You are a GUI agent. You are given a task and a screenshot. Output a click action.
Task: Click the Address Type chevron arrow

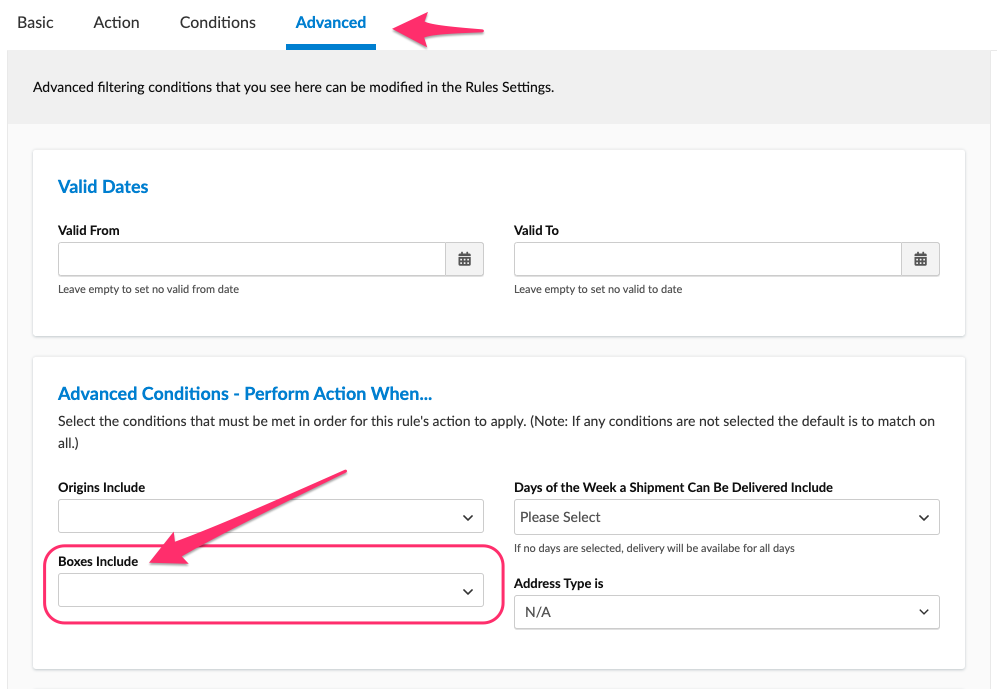pyautogui.click(x=923, y=612)
